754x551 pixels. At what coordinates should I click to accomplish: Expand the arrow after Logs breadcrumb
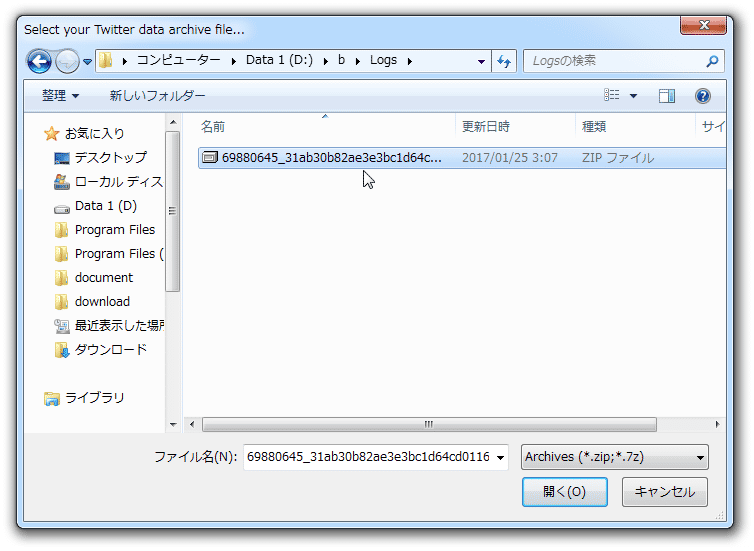(x=410, y=61)
